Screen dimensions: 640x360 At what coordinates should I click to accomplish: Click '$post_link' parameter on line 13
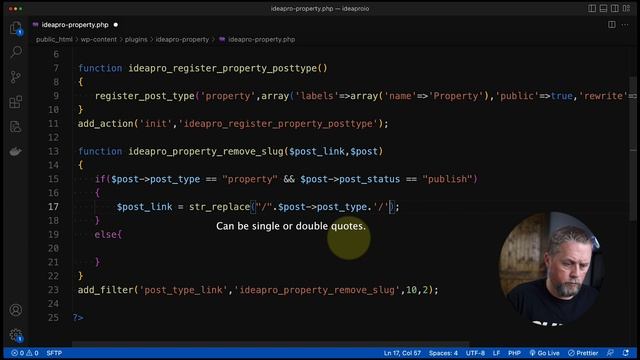tap(317, 151)
